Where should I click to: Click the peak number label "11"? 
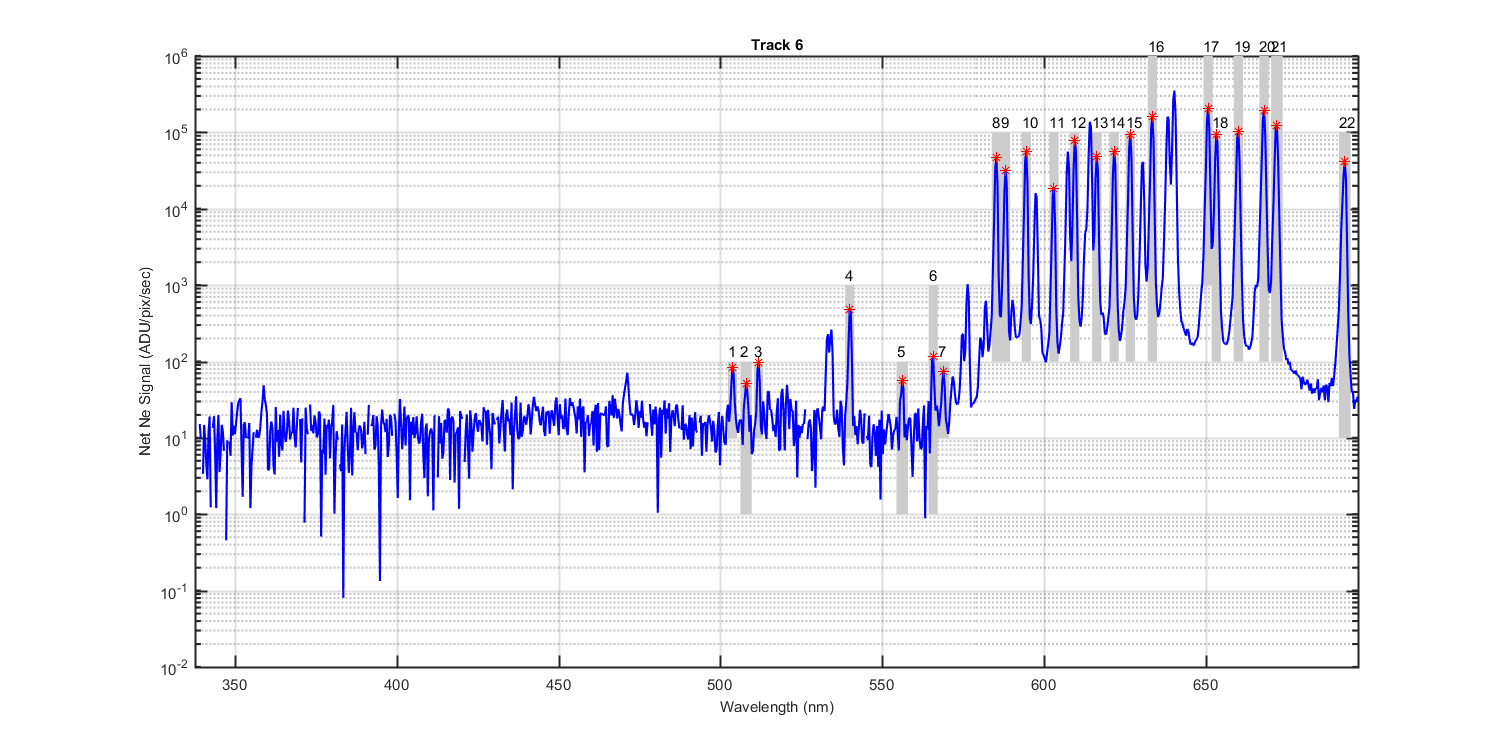1057,123
